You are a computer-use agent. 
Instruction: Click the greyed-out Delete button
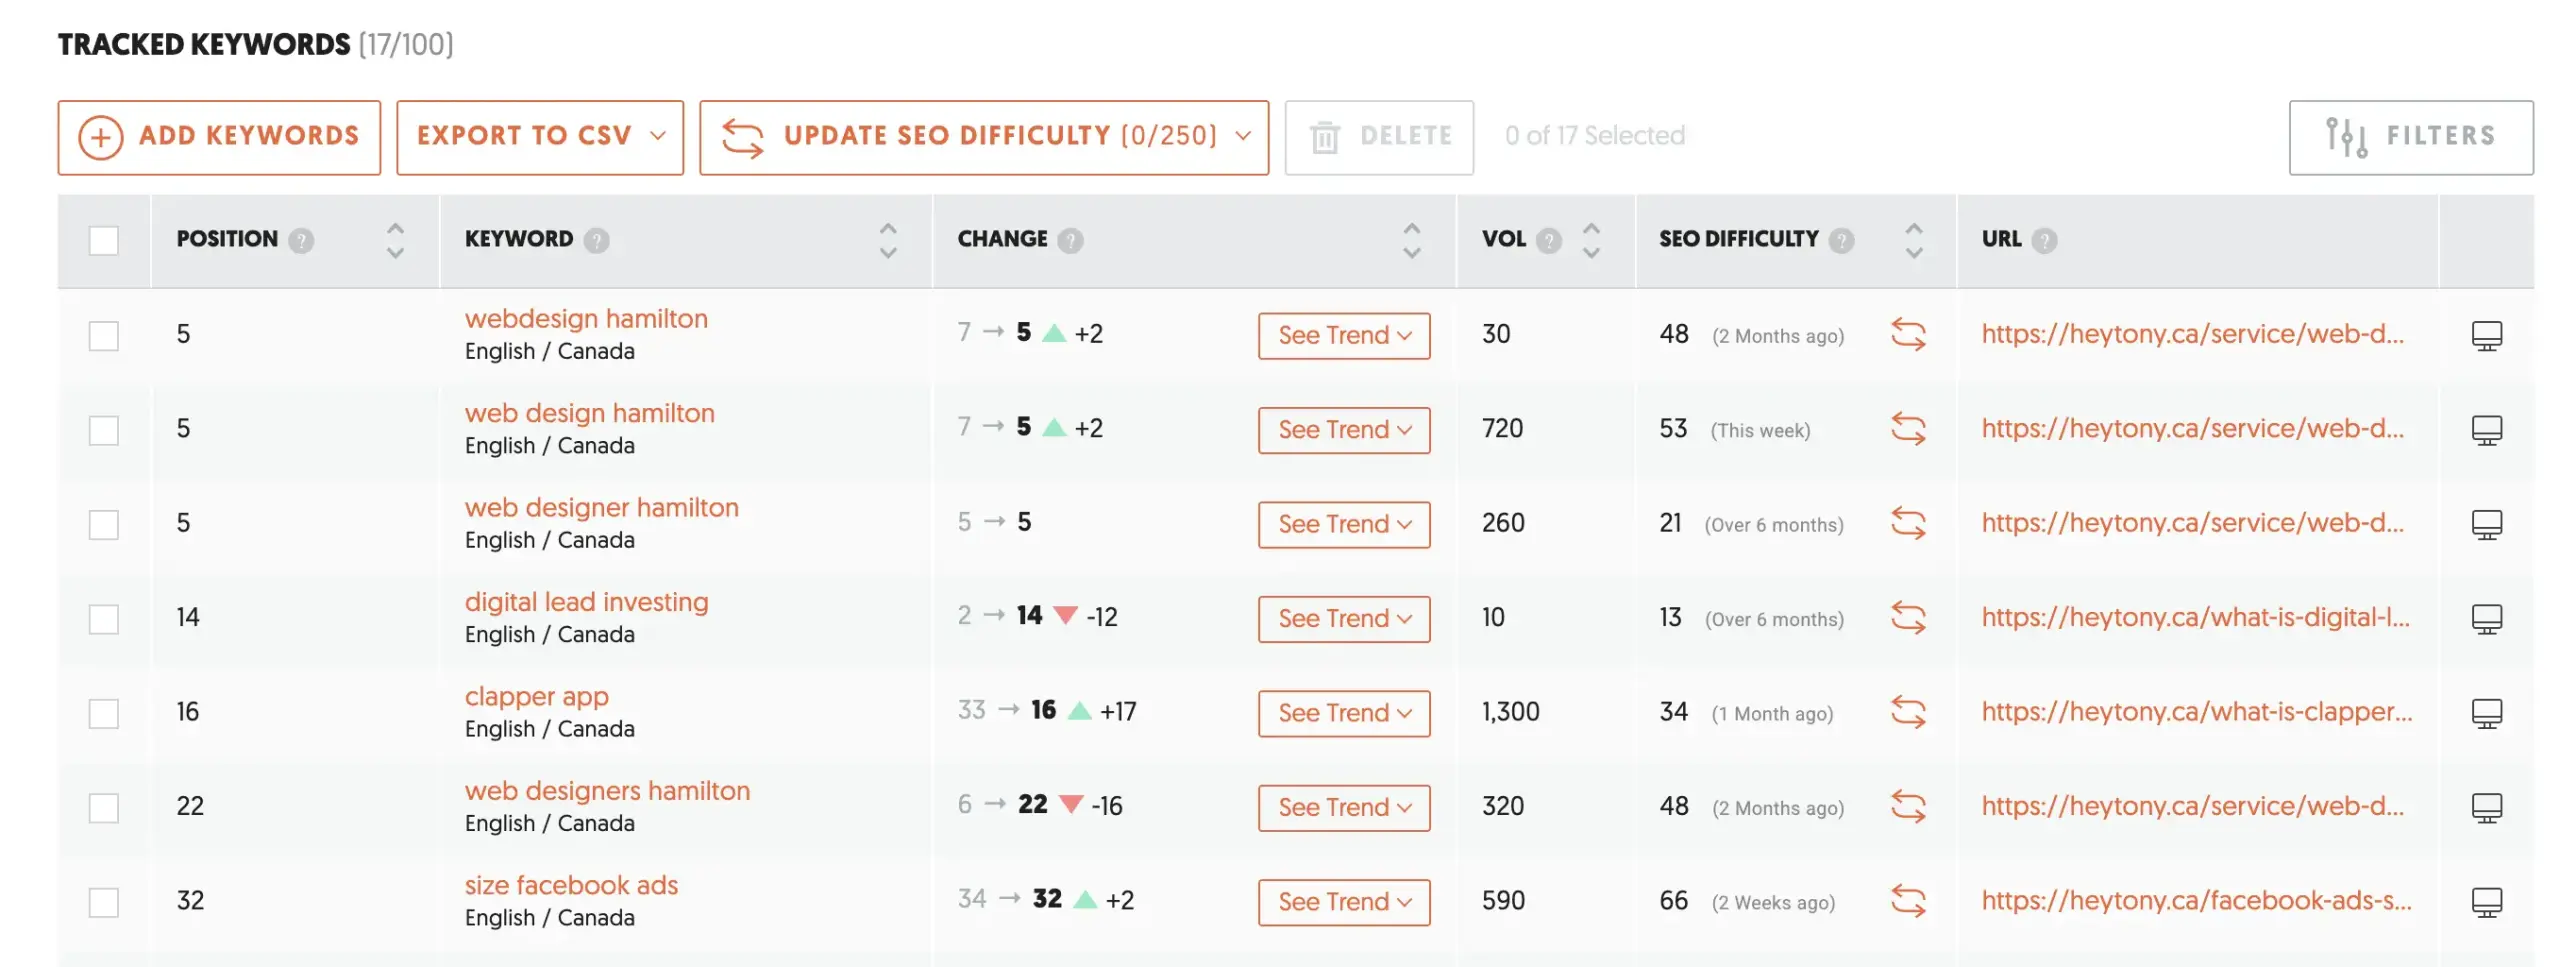1378,136
